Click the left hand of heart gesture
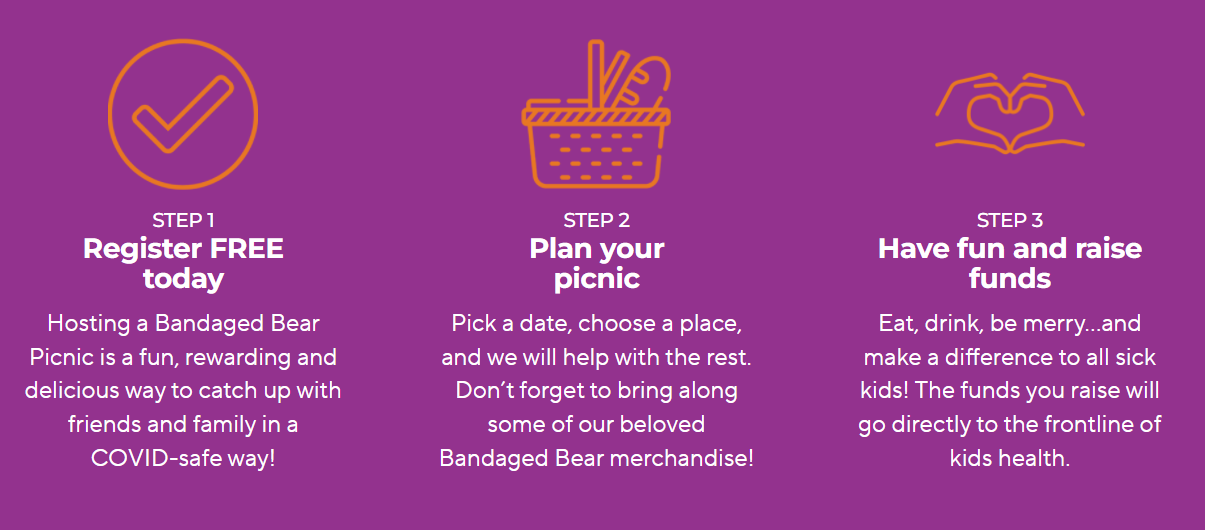The height and width of the screenshot is (530, 1205). click(x=972, y=113)
